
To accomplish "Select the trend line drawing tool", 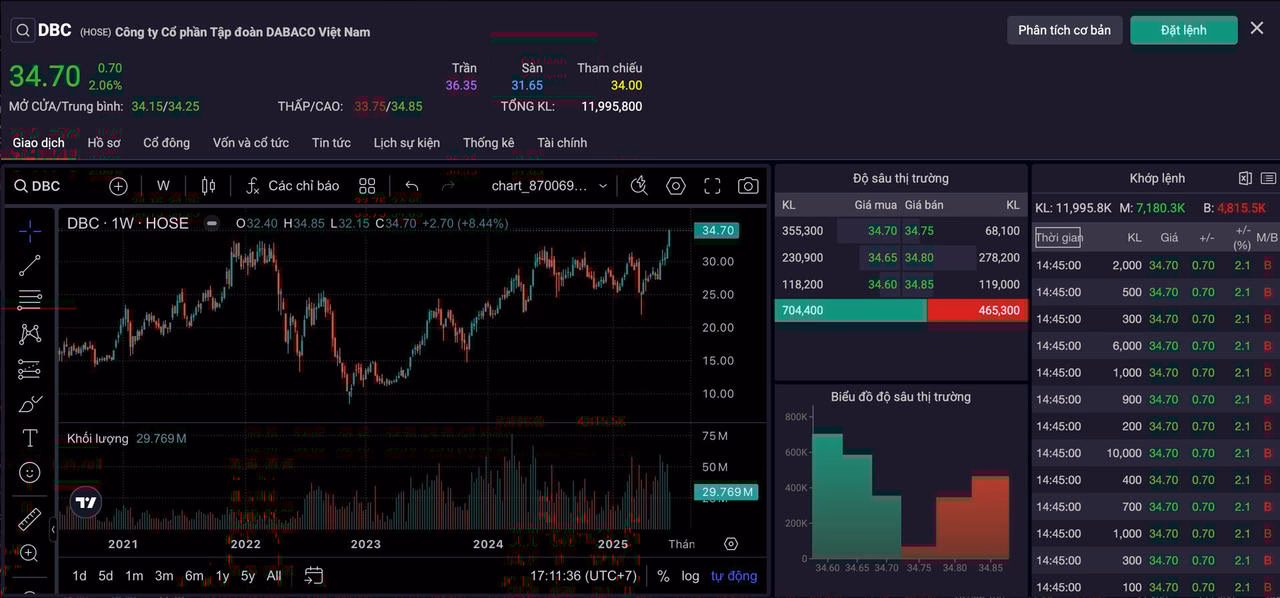I will (30, 265).
